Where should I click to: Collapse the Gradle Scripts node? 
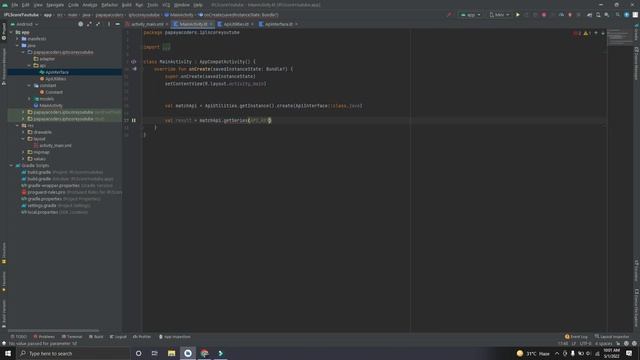tap(11, 165)
